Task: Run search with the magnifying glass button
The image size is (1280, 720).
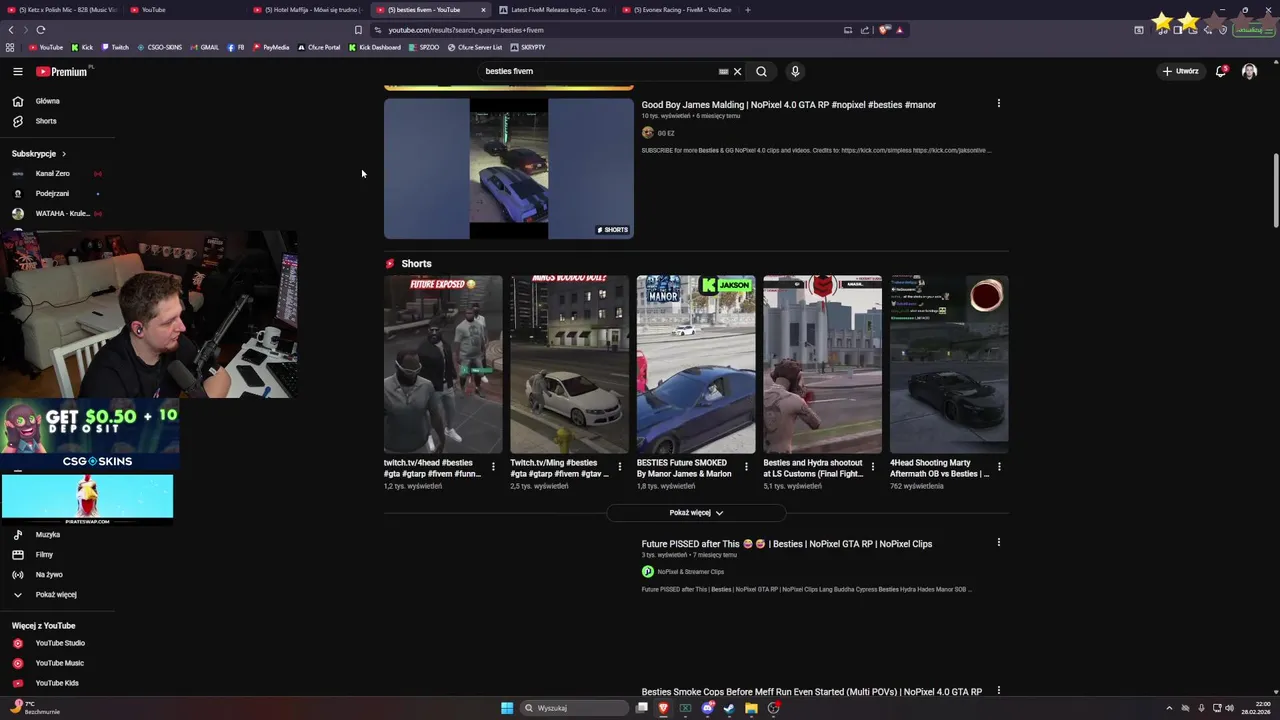Action: tap(761, 71)
